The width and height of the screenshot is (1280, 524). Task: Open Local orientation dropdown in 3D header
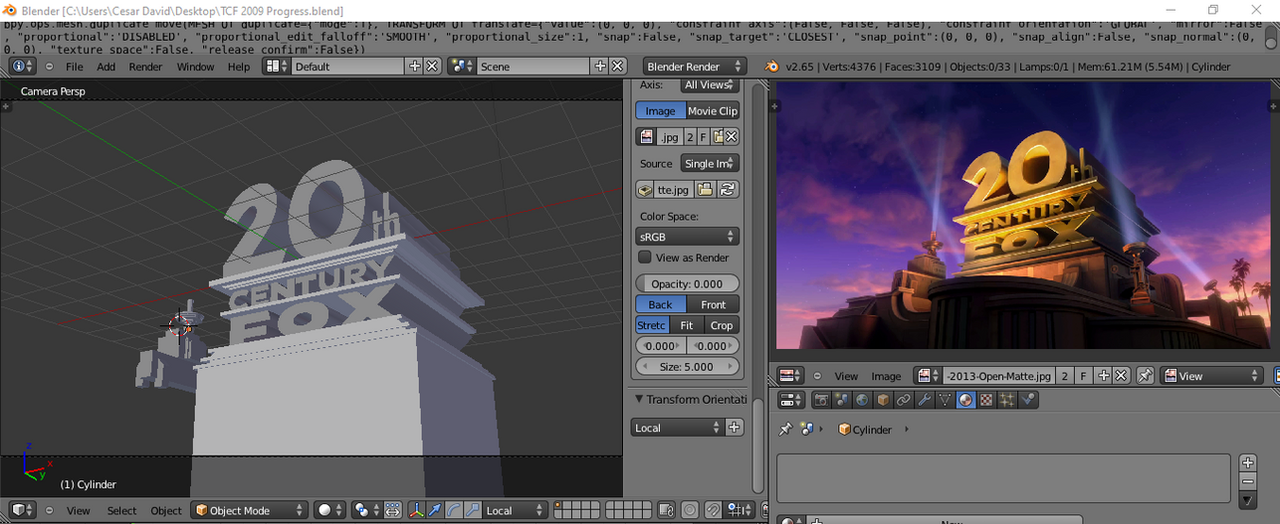tap(513, 510)
